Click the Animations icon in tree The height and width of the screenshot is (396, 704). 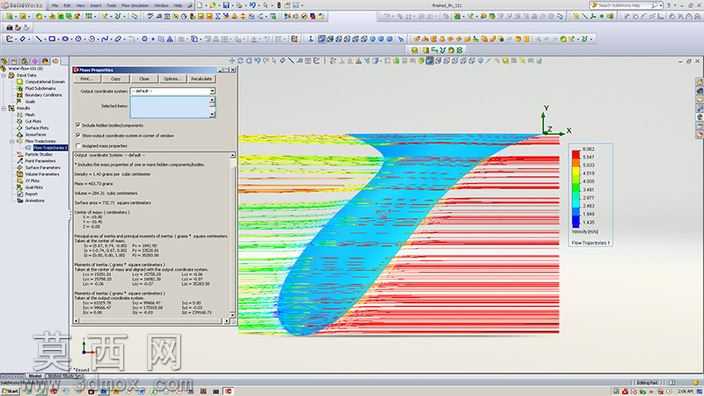[x=20, y=201]
